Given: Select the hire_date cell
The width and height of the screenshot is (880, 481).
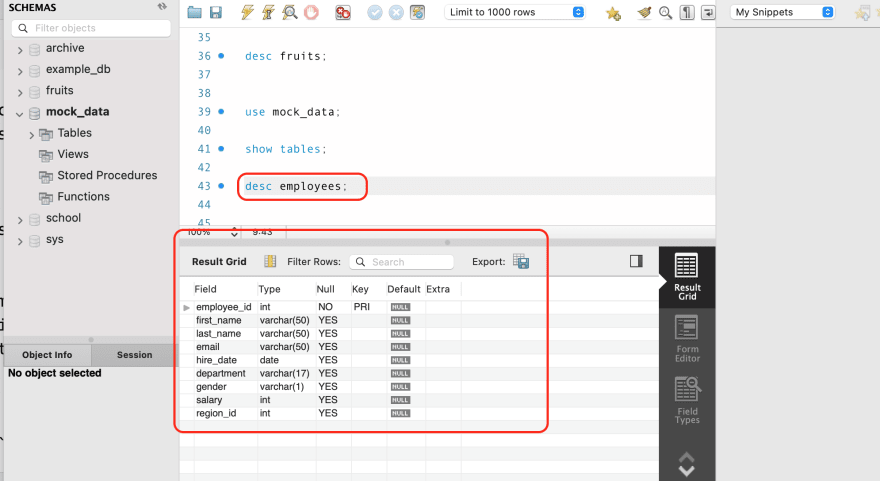Looking at the screenshot, I should [224, 360].
